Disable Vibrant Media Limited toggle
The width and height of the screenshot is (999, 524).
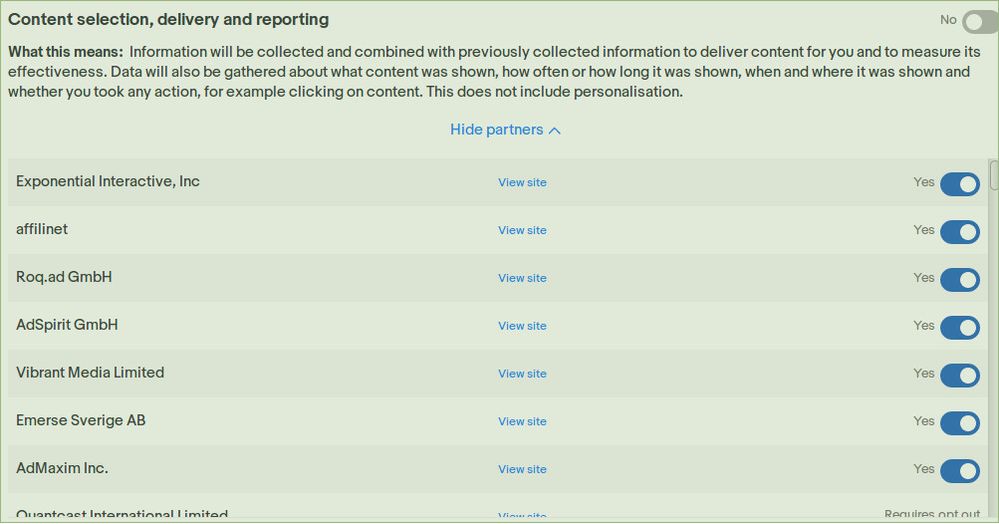tap(959, 375)
